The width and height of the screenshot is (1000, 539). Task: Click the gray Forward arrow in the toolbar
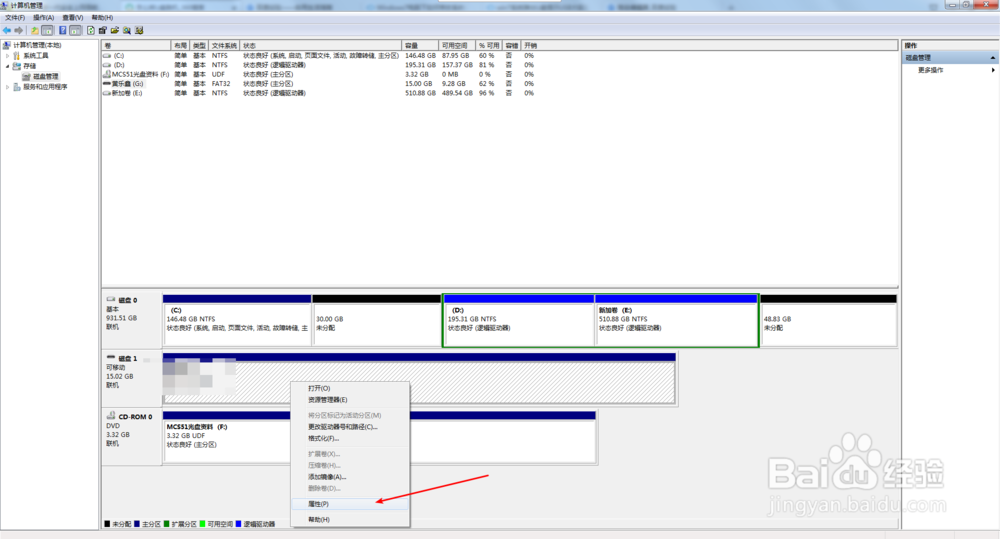click(19, 31)
